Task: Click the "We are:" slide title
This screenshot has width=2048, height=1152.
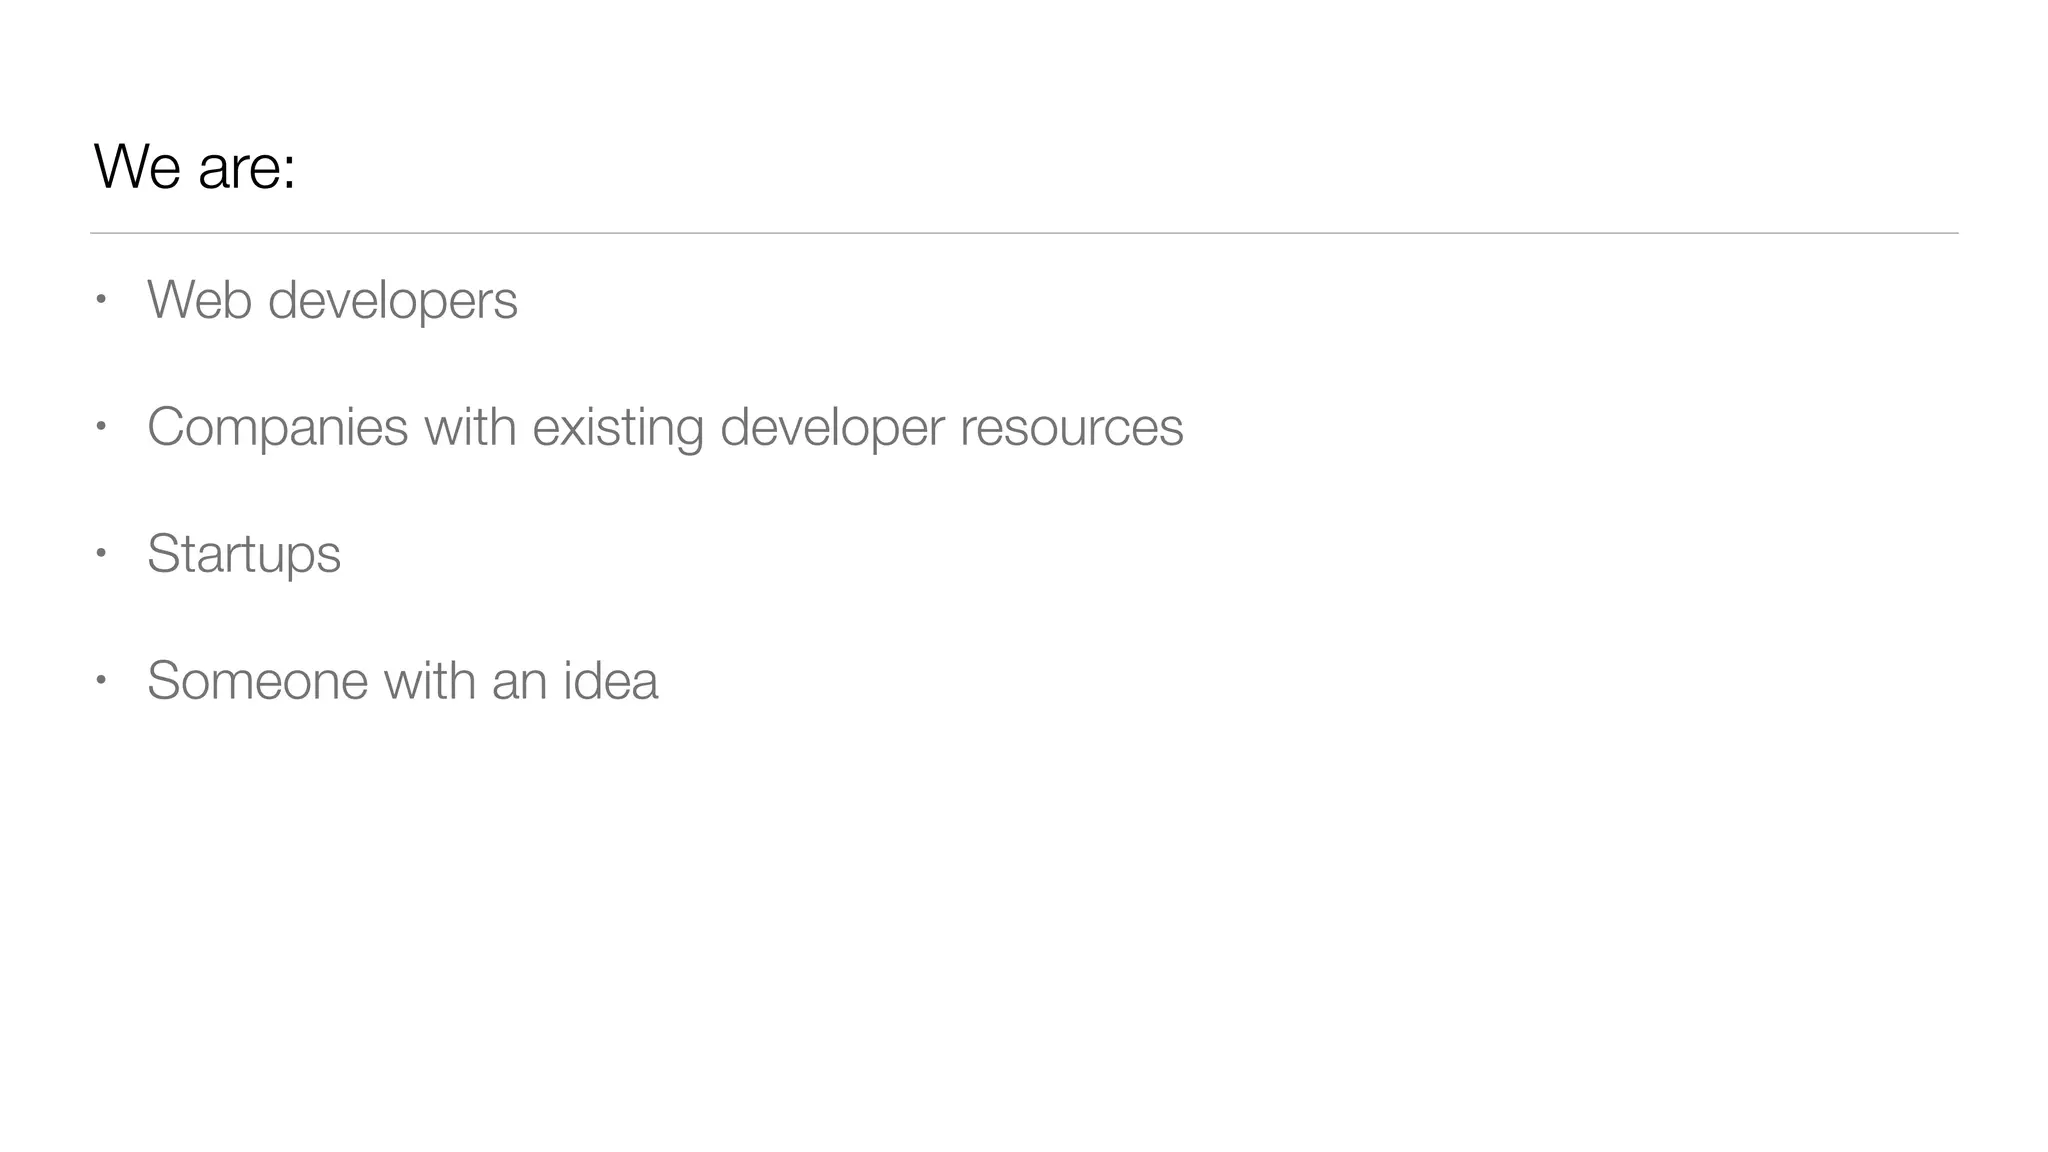Action: coord(195,166)
